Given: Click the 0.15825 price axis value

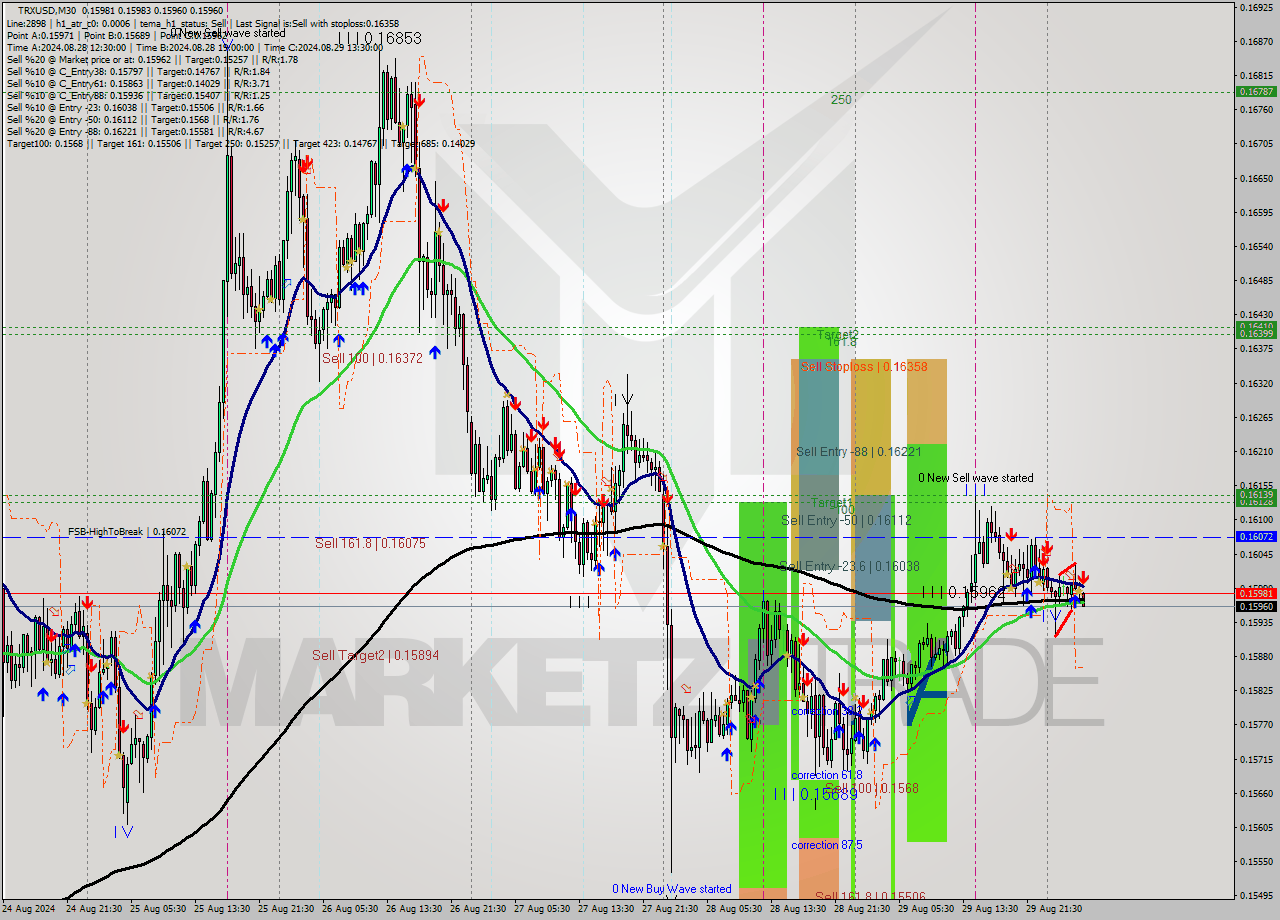Looking at the screenshot, I should pyautogui.click(x=1257, y=690).
